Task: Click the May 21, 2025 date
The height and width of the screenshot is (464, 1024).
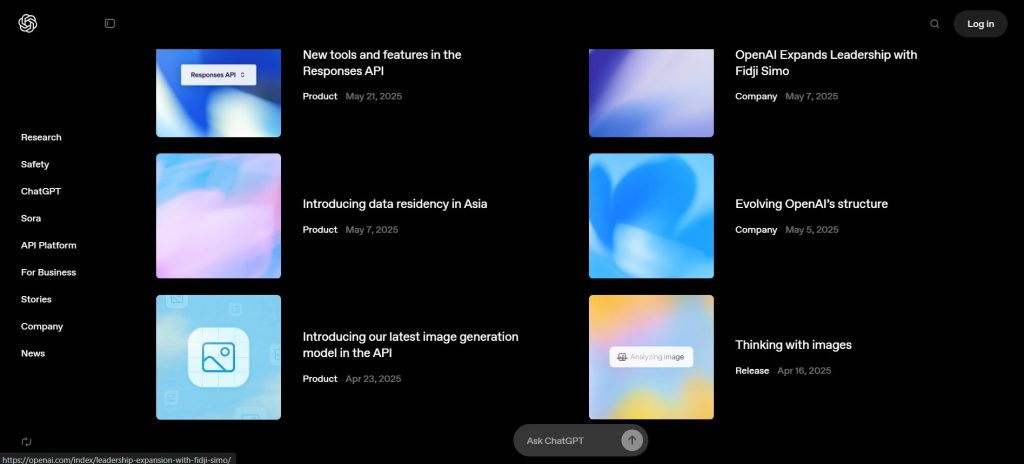Action: click(374, 97)
